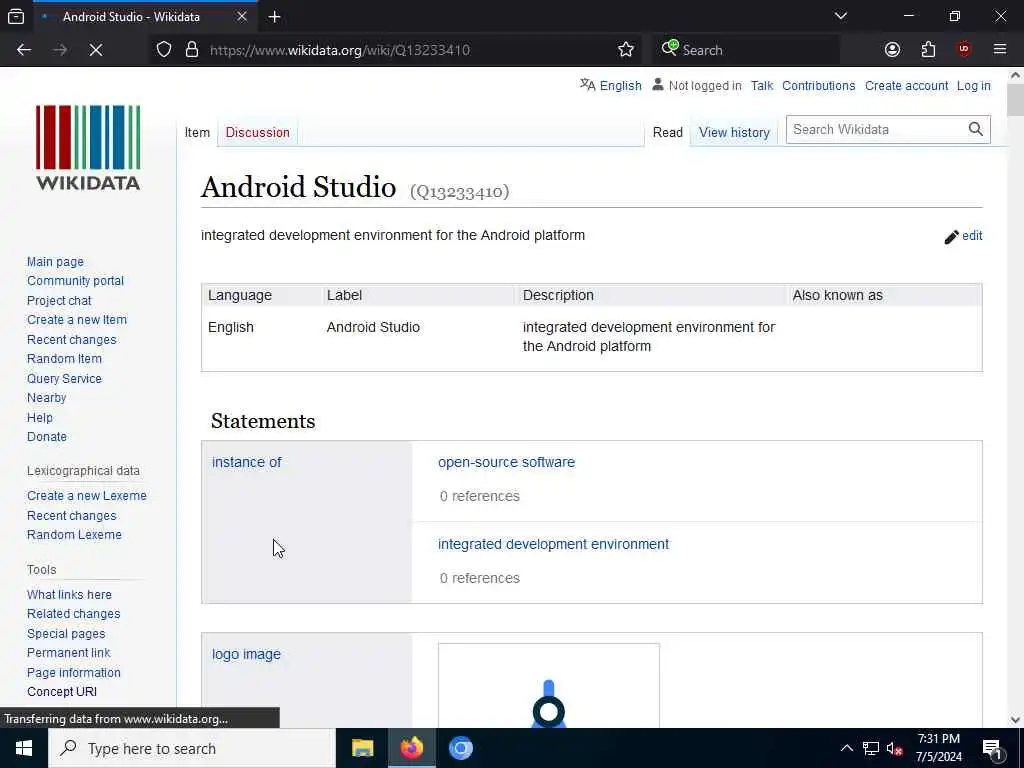Click the Firefox Search box

[746, 50]
